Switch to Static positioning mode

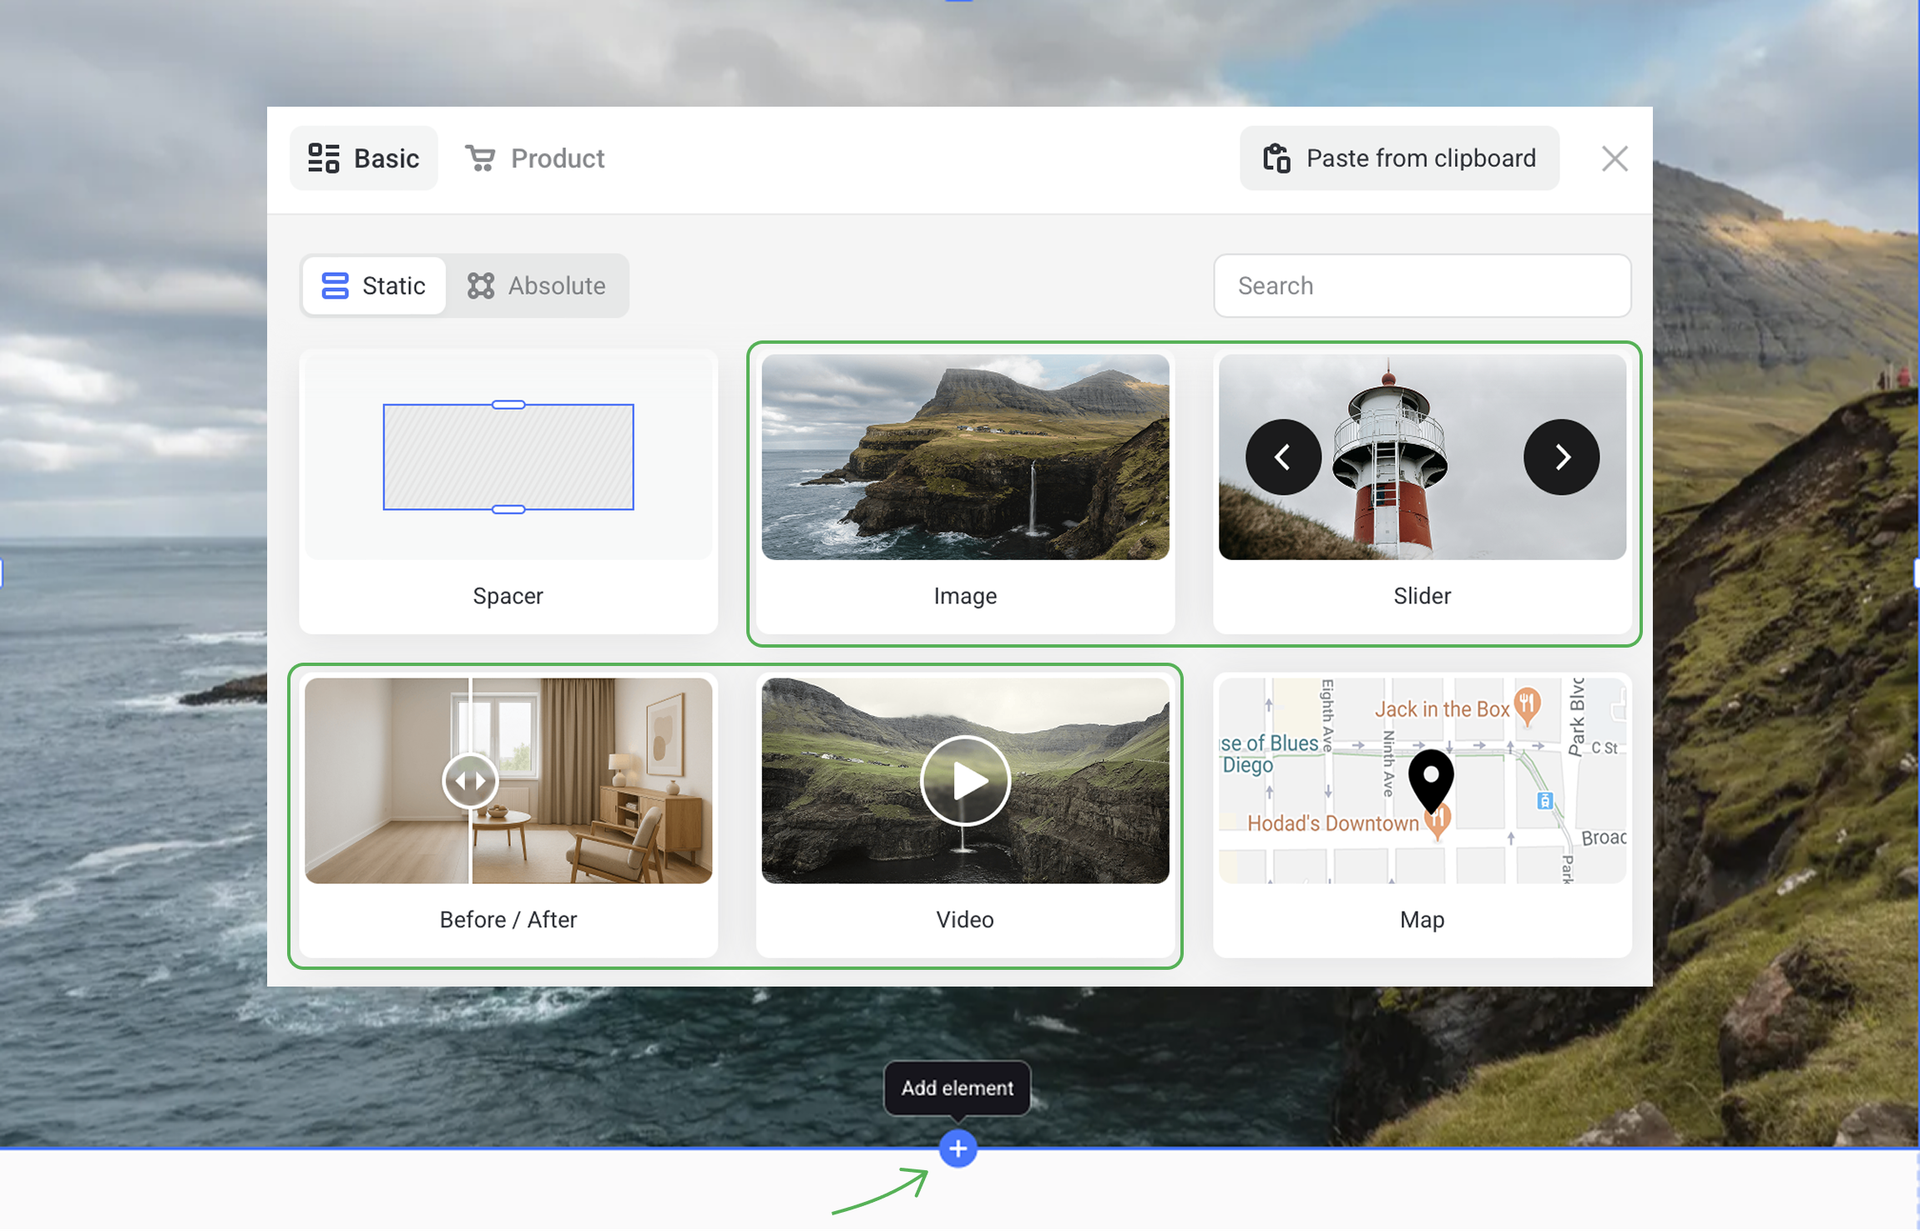tap(374, 286)
